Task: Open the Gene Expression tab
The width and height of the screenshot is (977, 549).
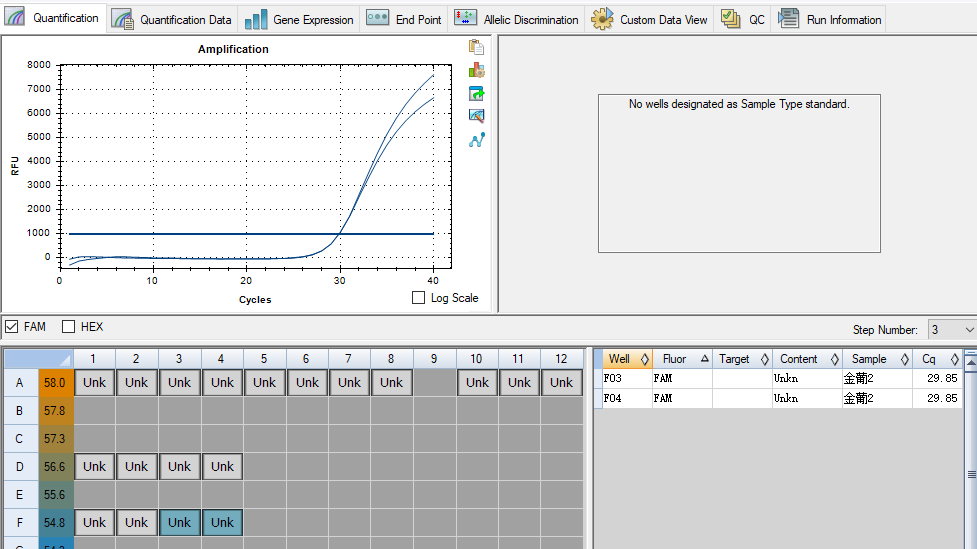Action: [299, 19]
